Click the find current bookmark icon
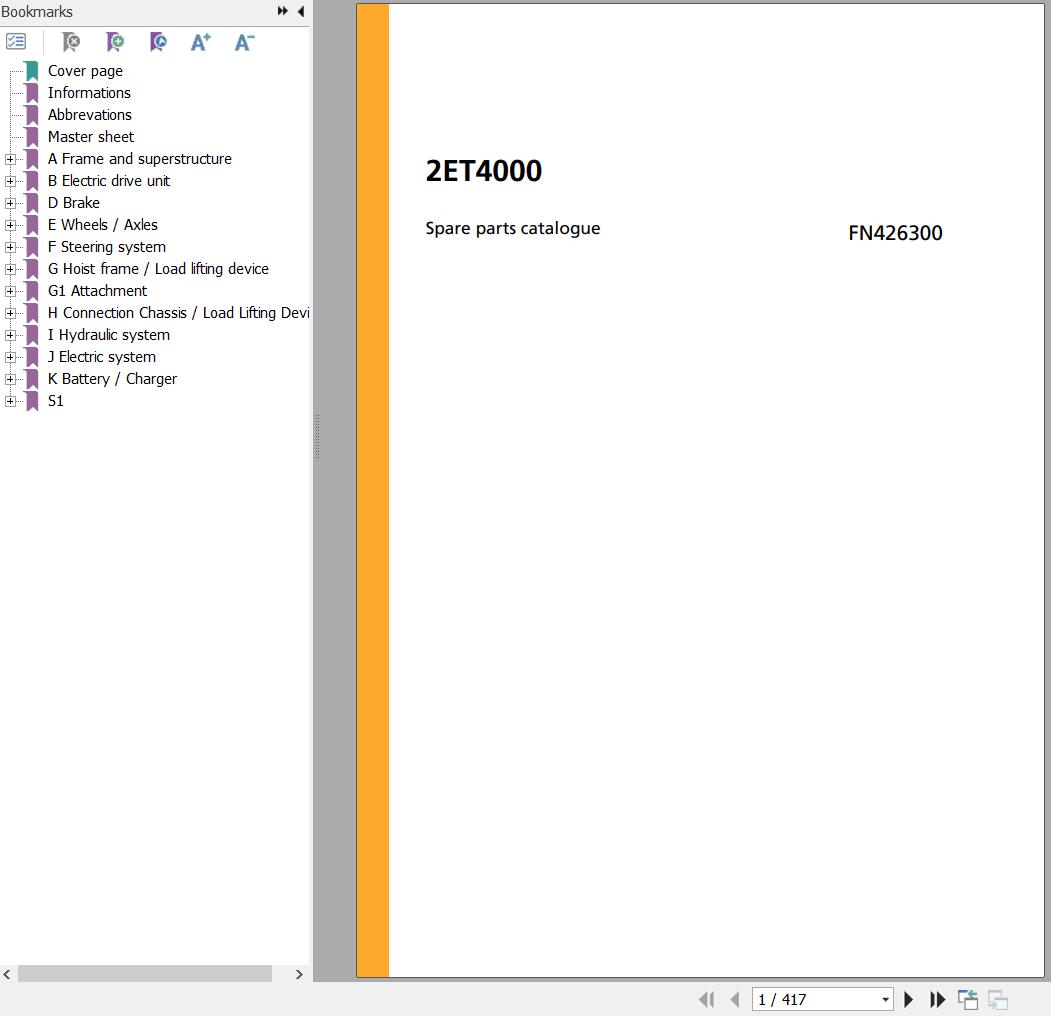1051x1016 pixels. tap(158, 42)
